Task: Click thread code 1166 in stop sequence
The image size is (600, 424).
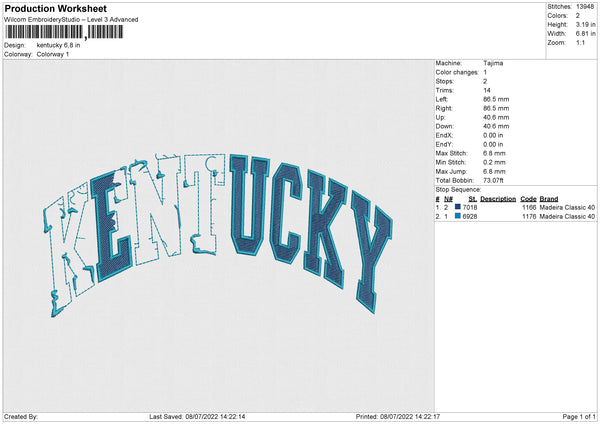Action: 529,207
